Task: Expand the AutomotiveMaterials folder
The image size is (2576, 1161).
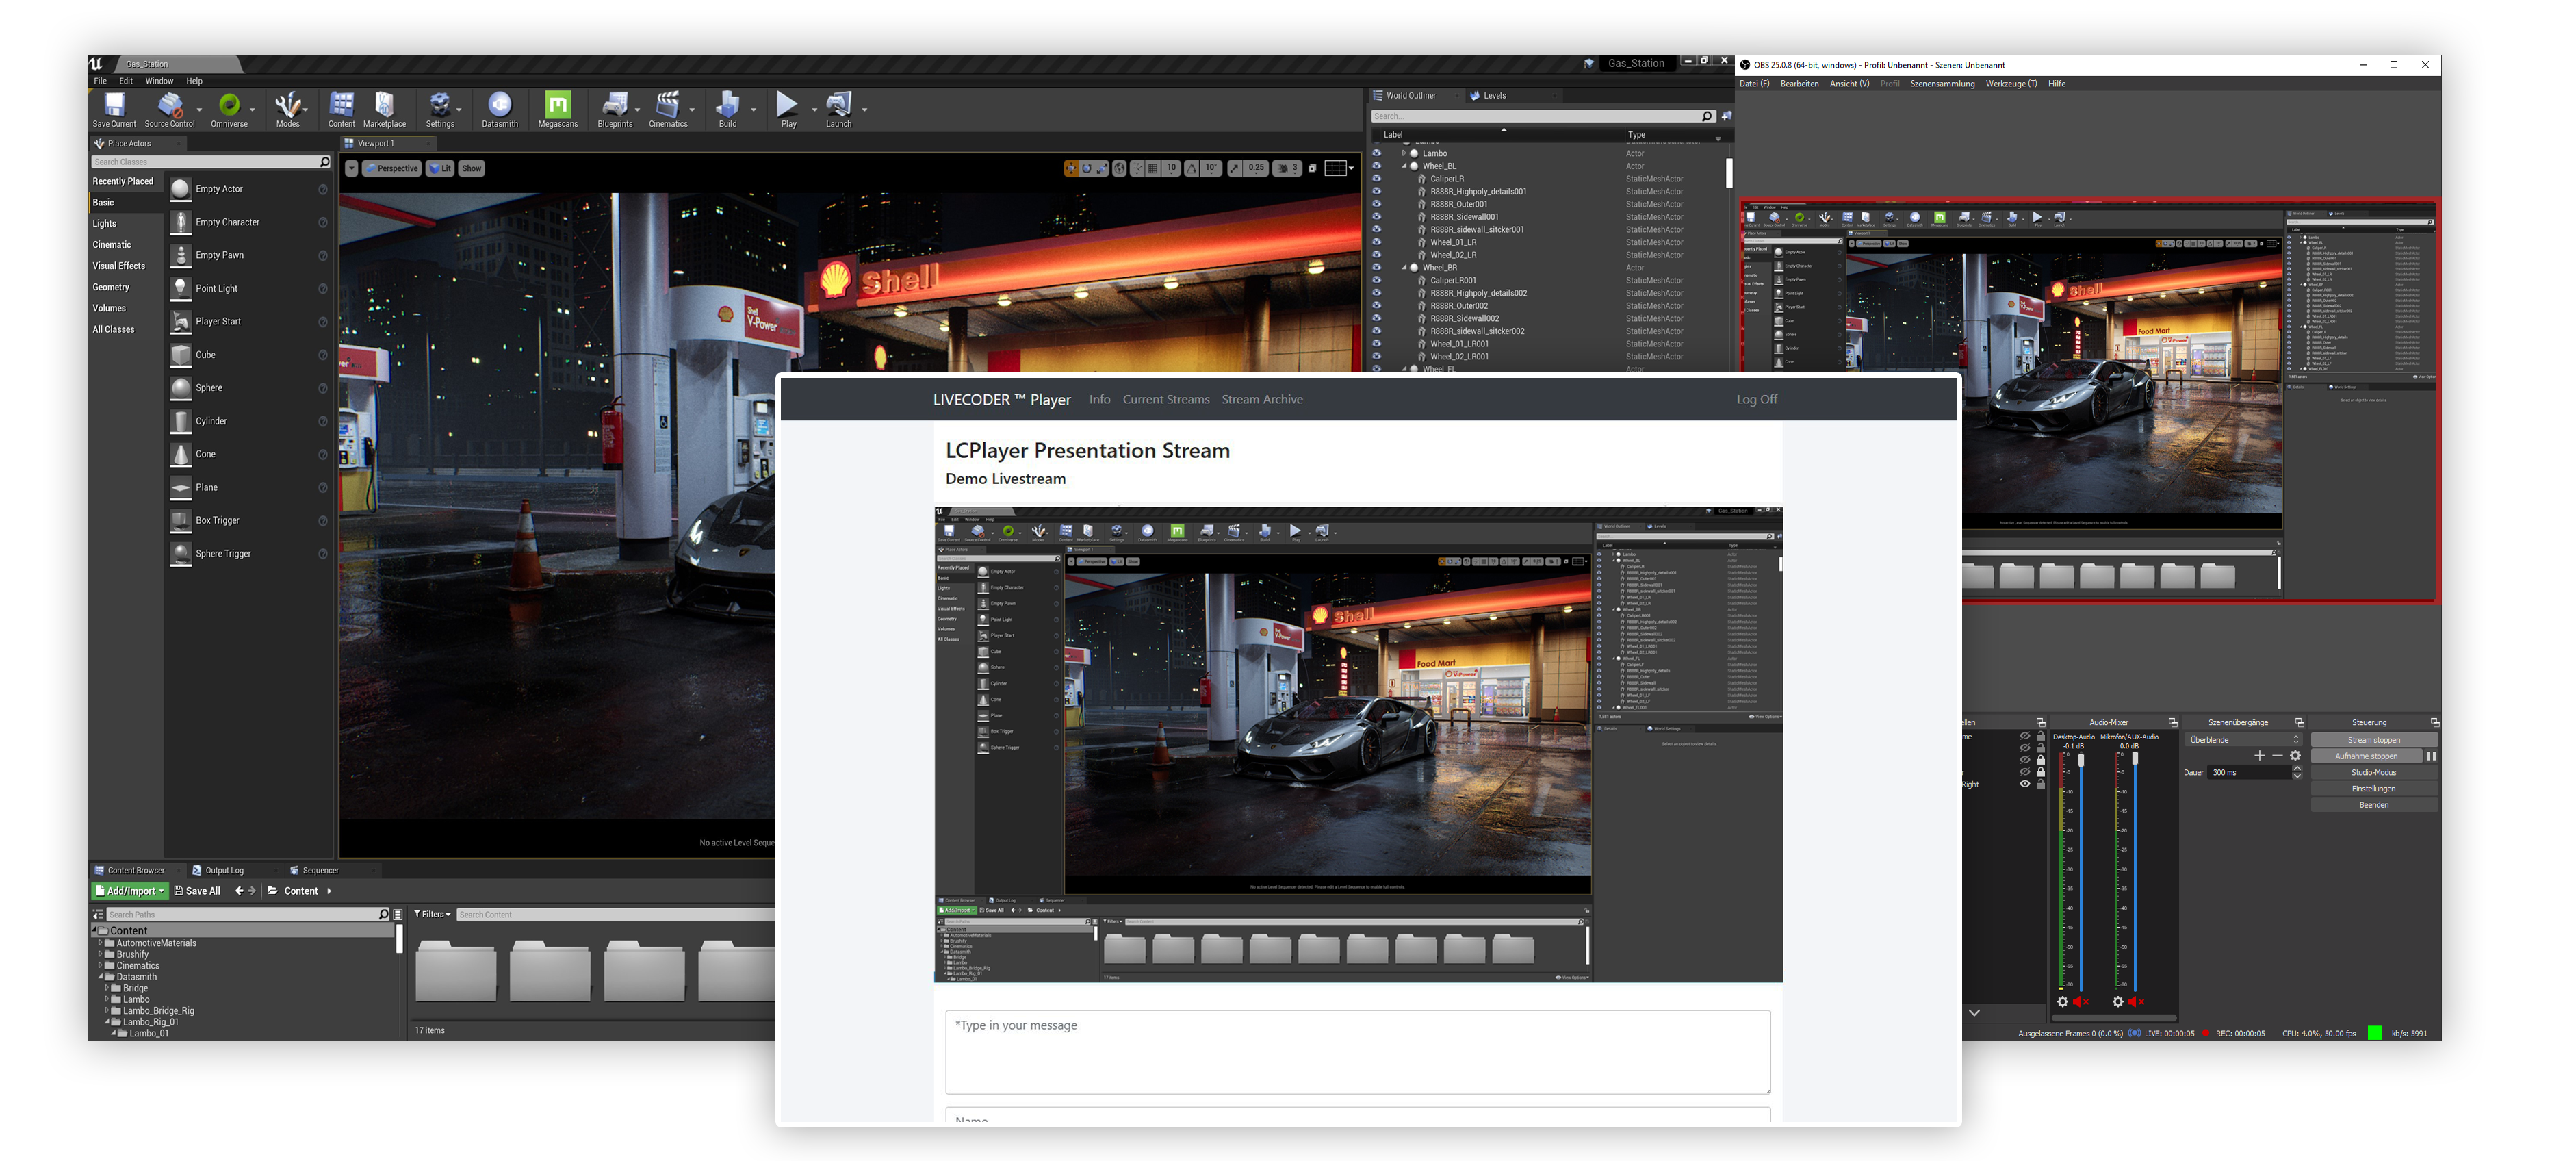Action: coord(101,943)
